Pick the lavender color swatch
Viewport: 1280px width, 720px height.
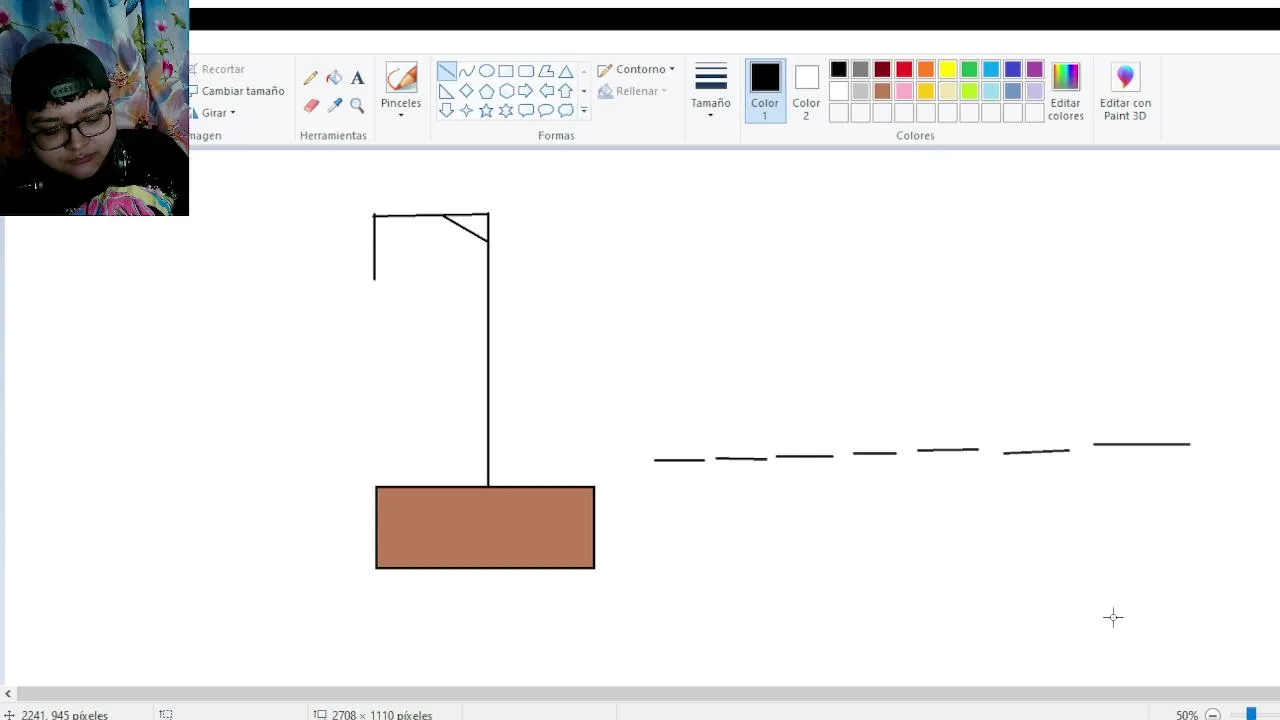pyautogui.click(x=1035, y=91)
